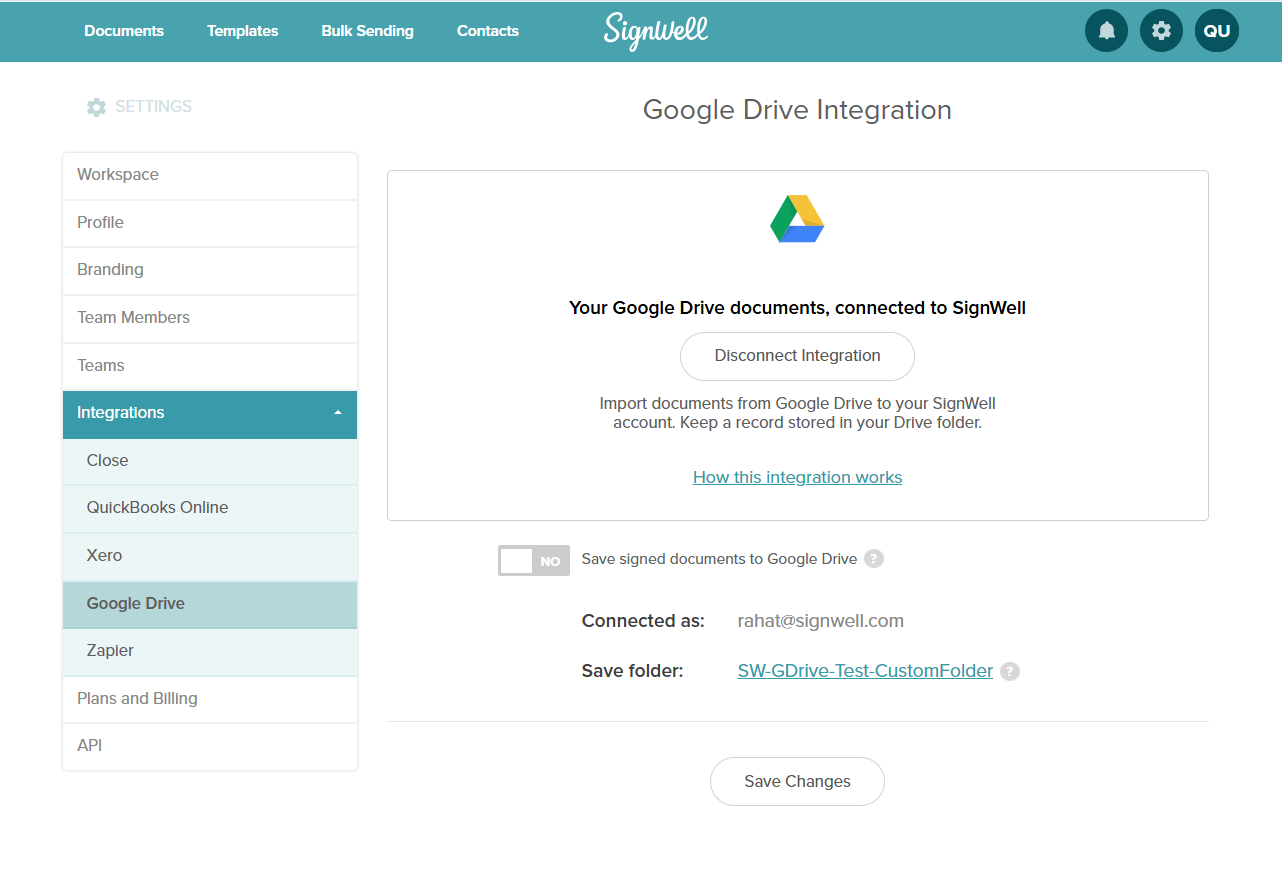Go to Plans and Billing
Image resolution: width=1282 pixels, height=880 pixels.
click(x=210, y=699)
